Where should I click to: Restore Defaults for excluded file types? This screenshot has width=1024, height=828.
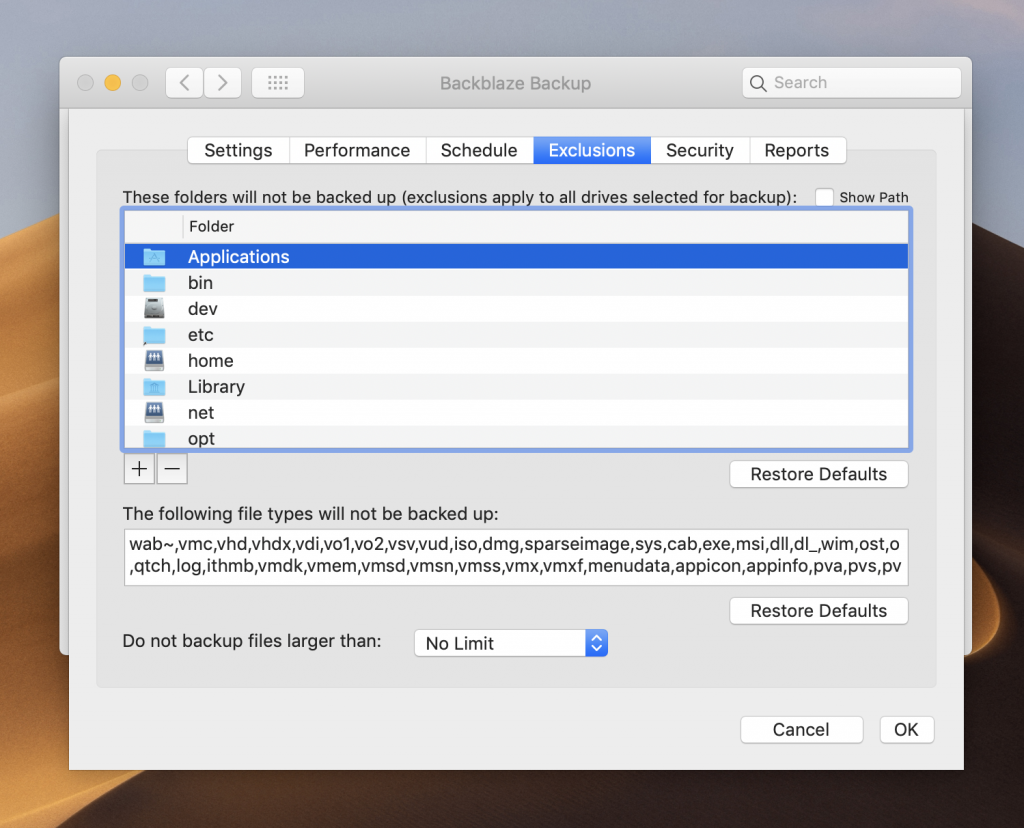[x=818, y=611]
